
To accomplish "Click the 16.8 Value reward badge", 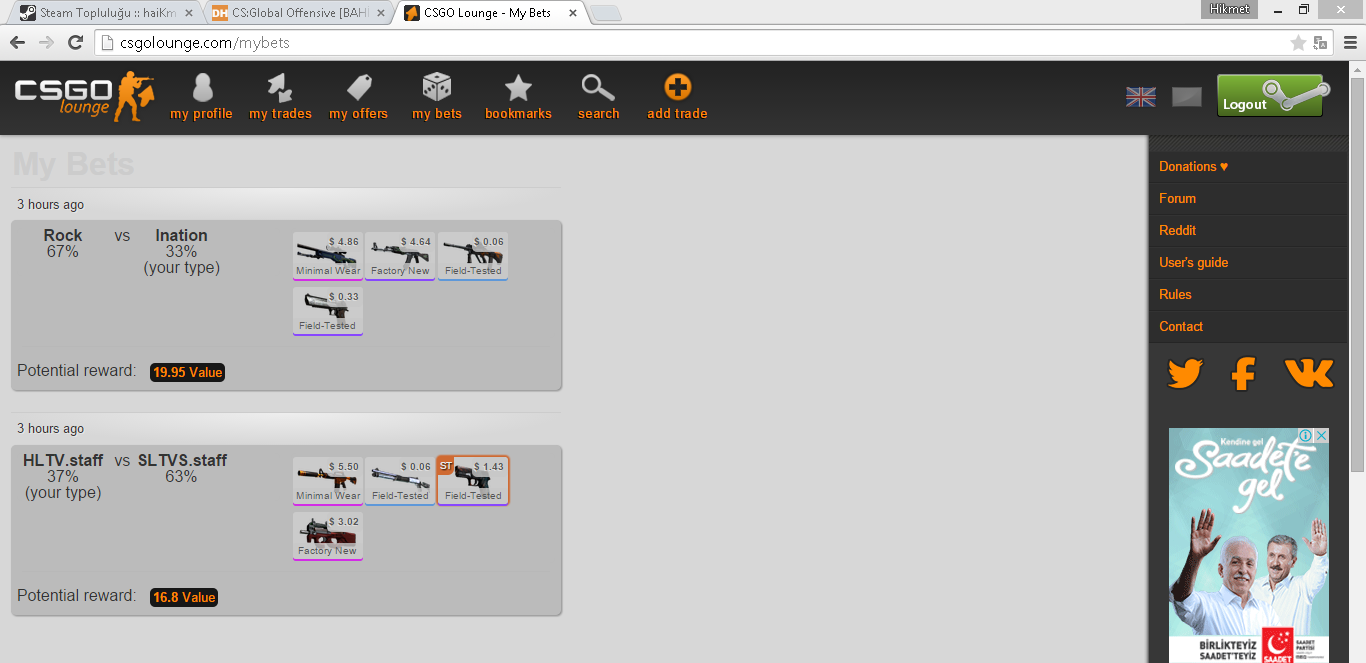I will 184,597.
